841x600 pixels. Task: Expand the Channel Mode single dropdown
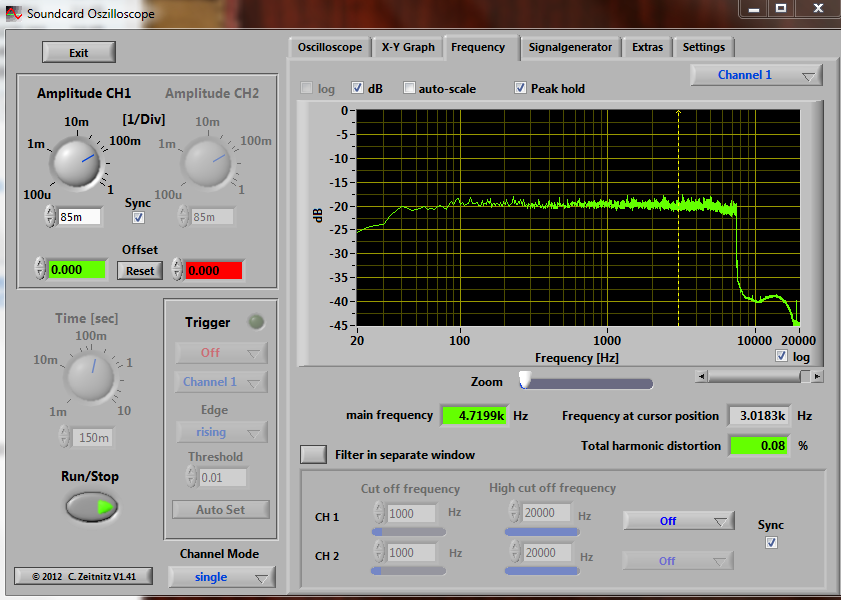[221, 577]
